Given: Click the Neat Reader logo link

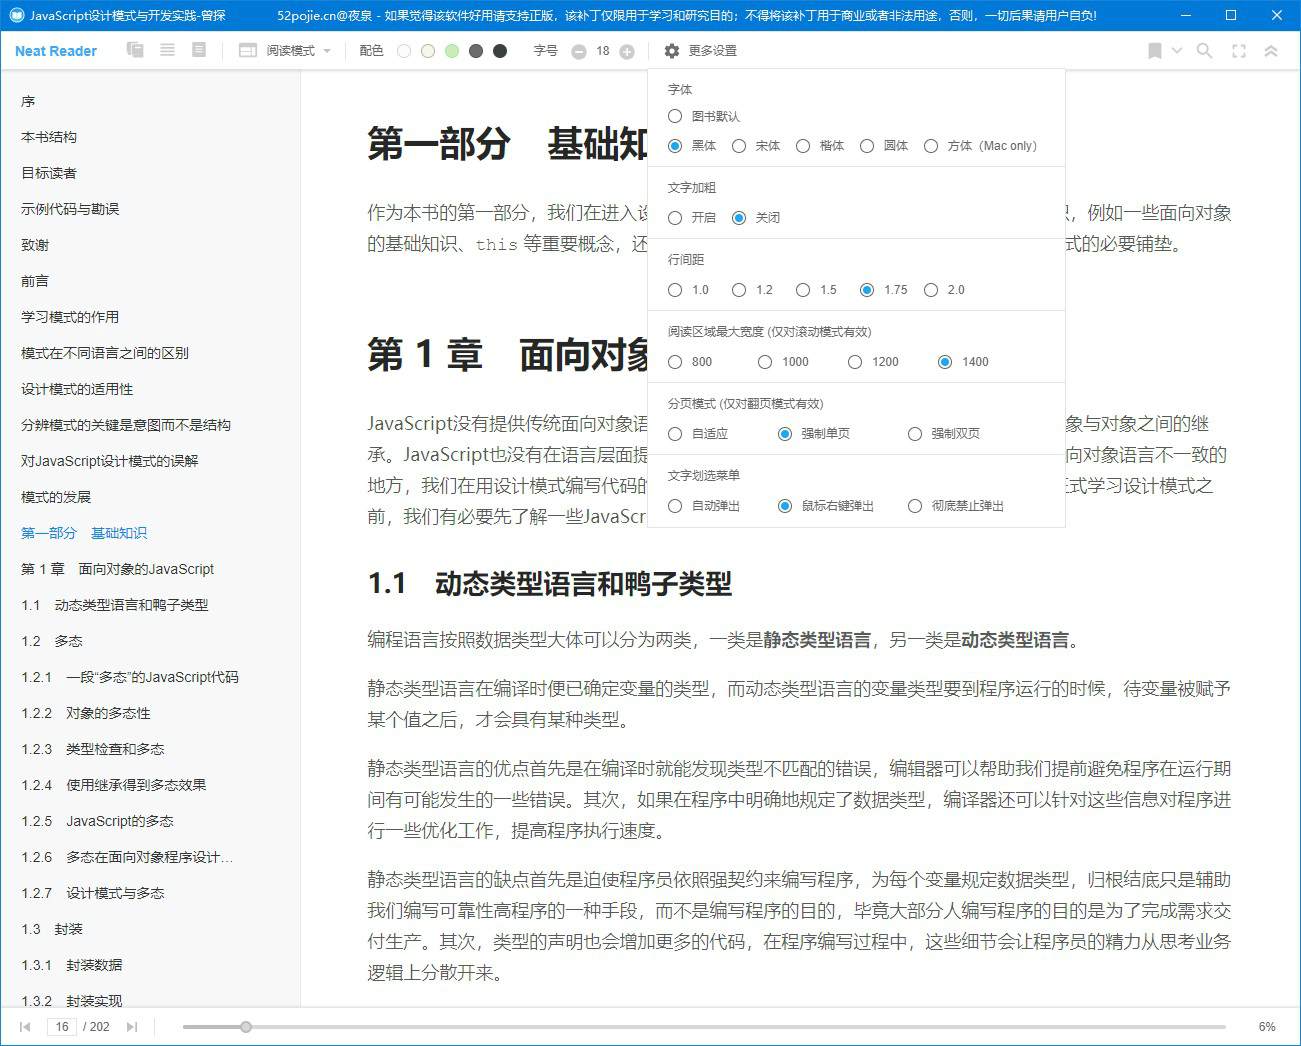Looking at the screenshot, I should pyautogui.click(x=56, y=51).
